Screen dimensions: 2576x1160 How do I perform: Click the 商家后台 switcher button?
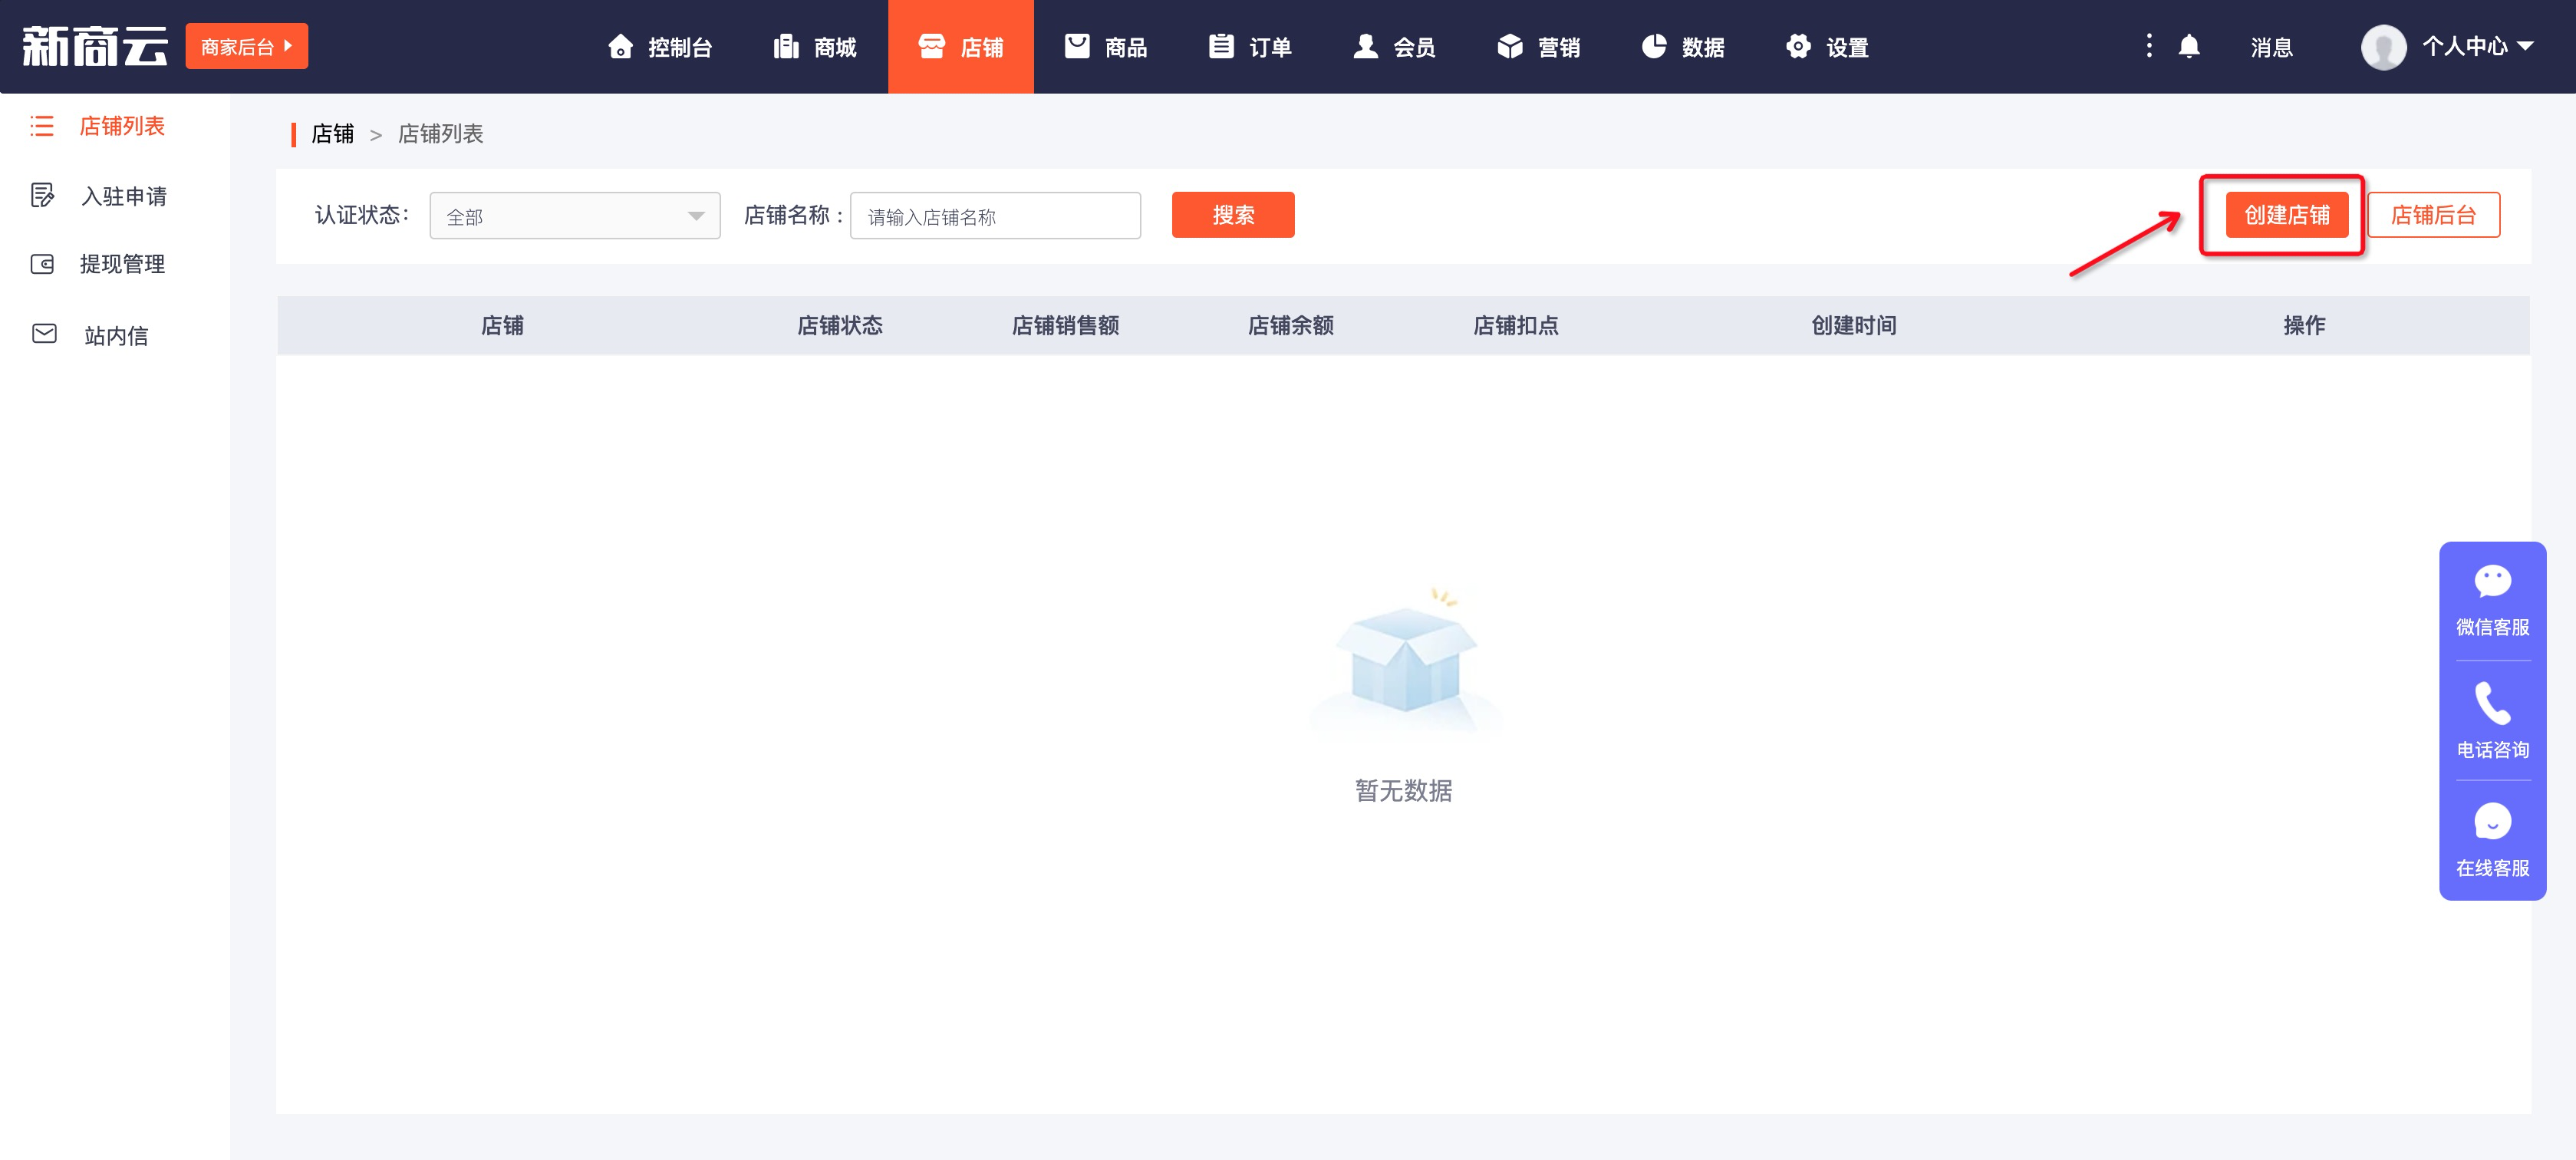pos(246,47)
